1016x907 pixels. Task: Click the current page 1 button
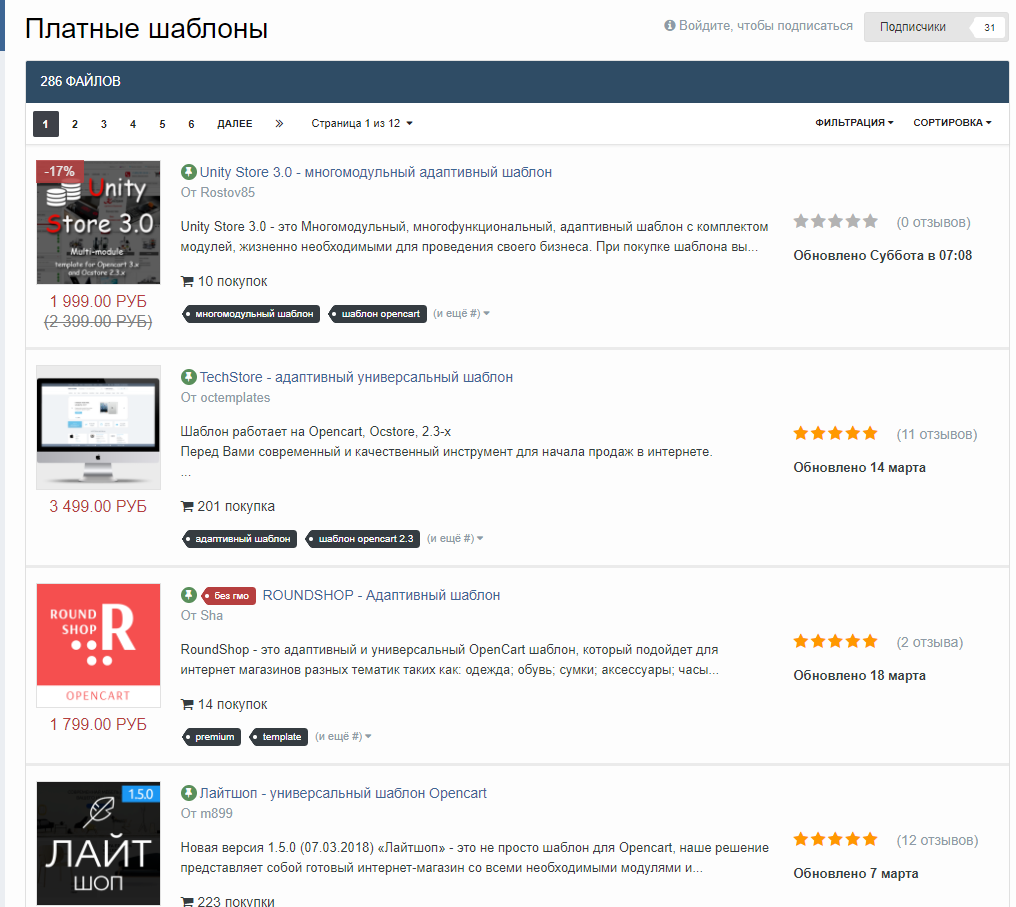(x=45, y=124)
